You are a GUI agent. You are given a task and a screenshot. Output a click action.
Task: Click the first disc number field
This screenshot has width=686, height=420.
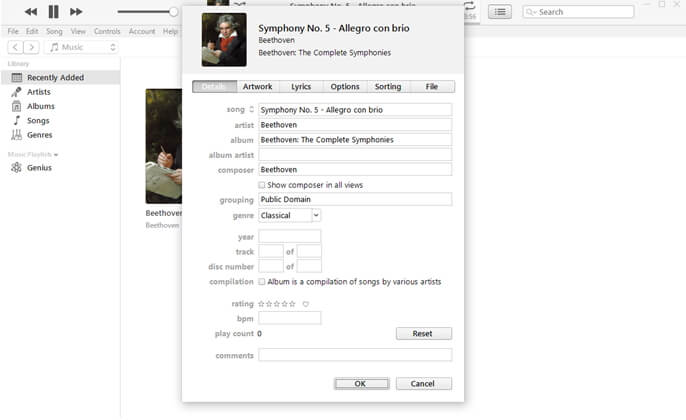coord(271,266)
